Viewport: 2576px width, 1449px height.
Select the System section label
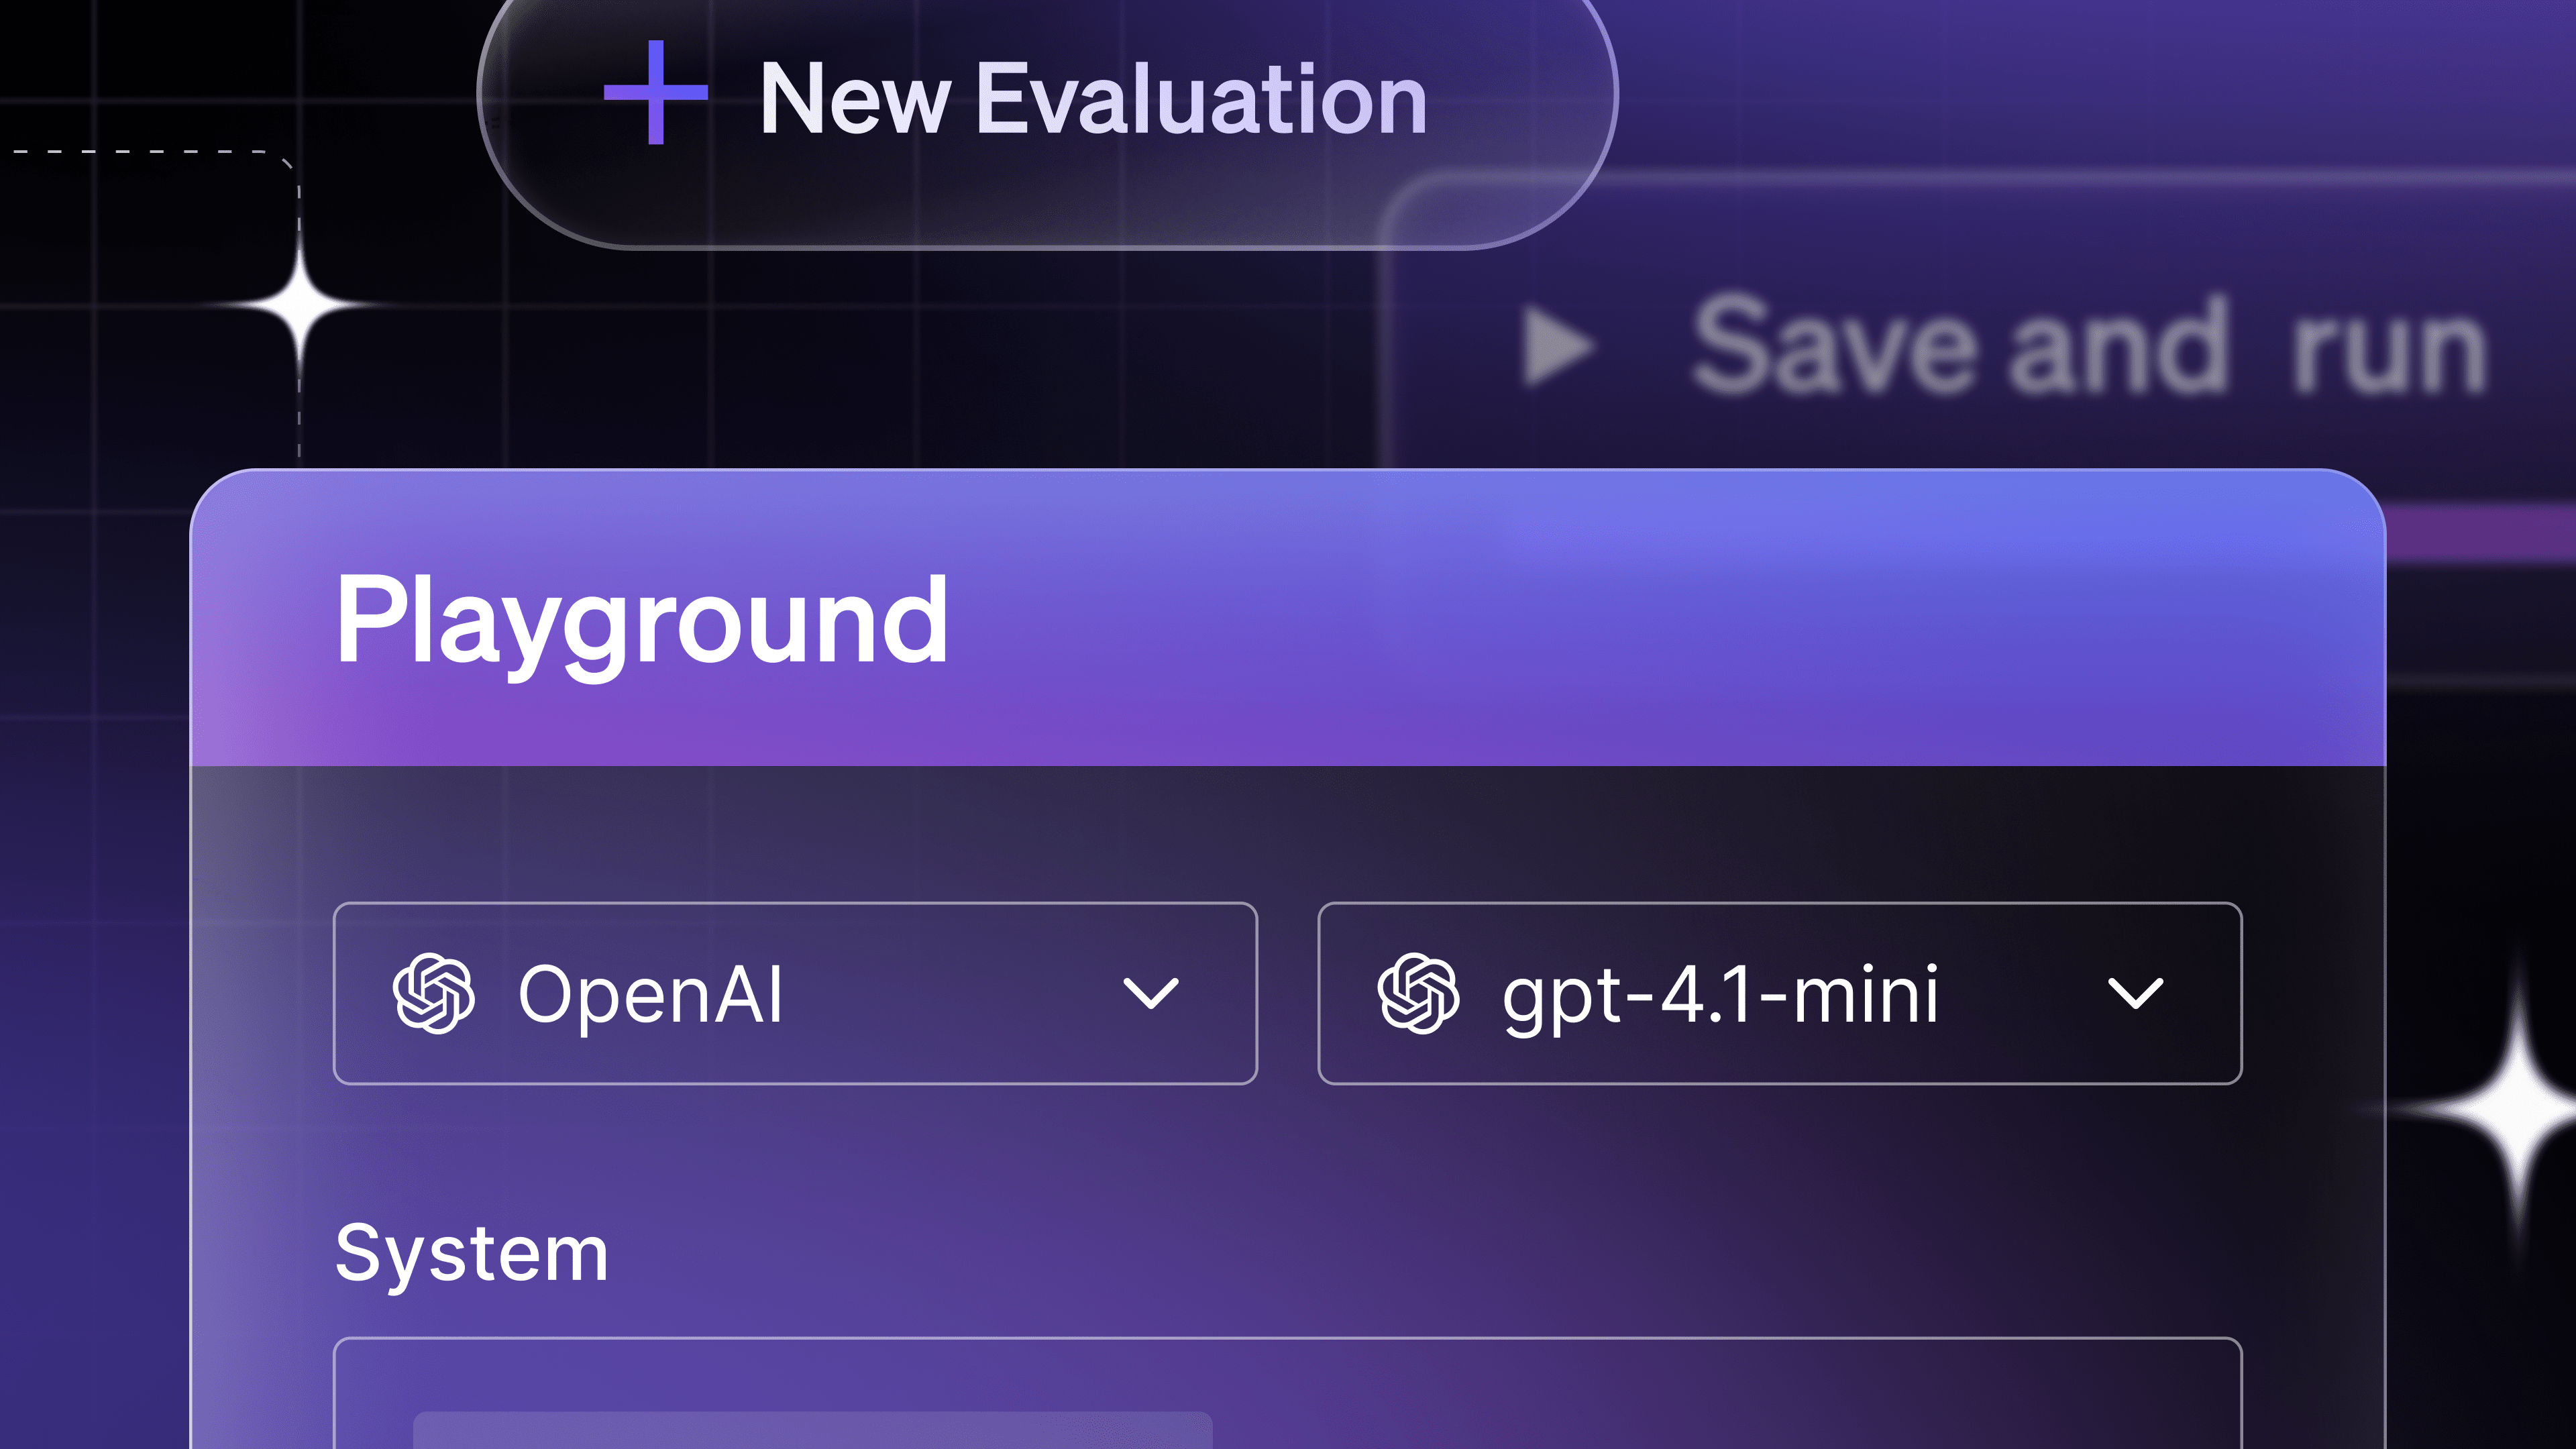point(471,1253)
